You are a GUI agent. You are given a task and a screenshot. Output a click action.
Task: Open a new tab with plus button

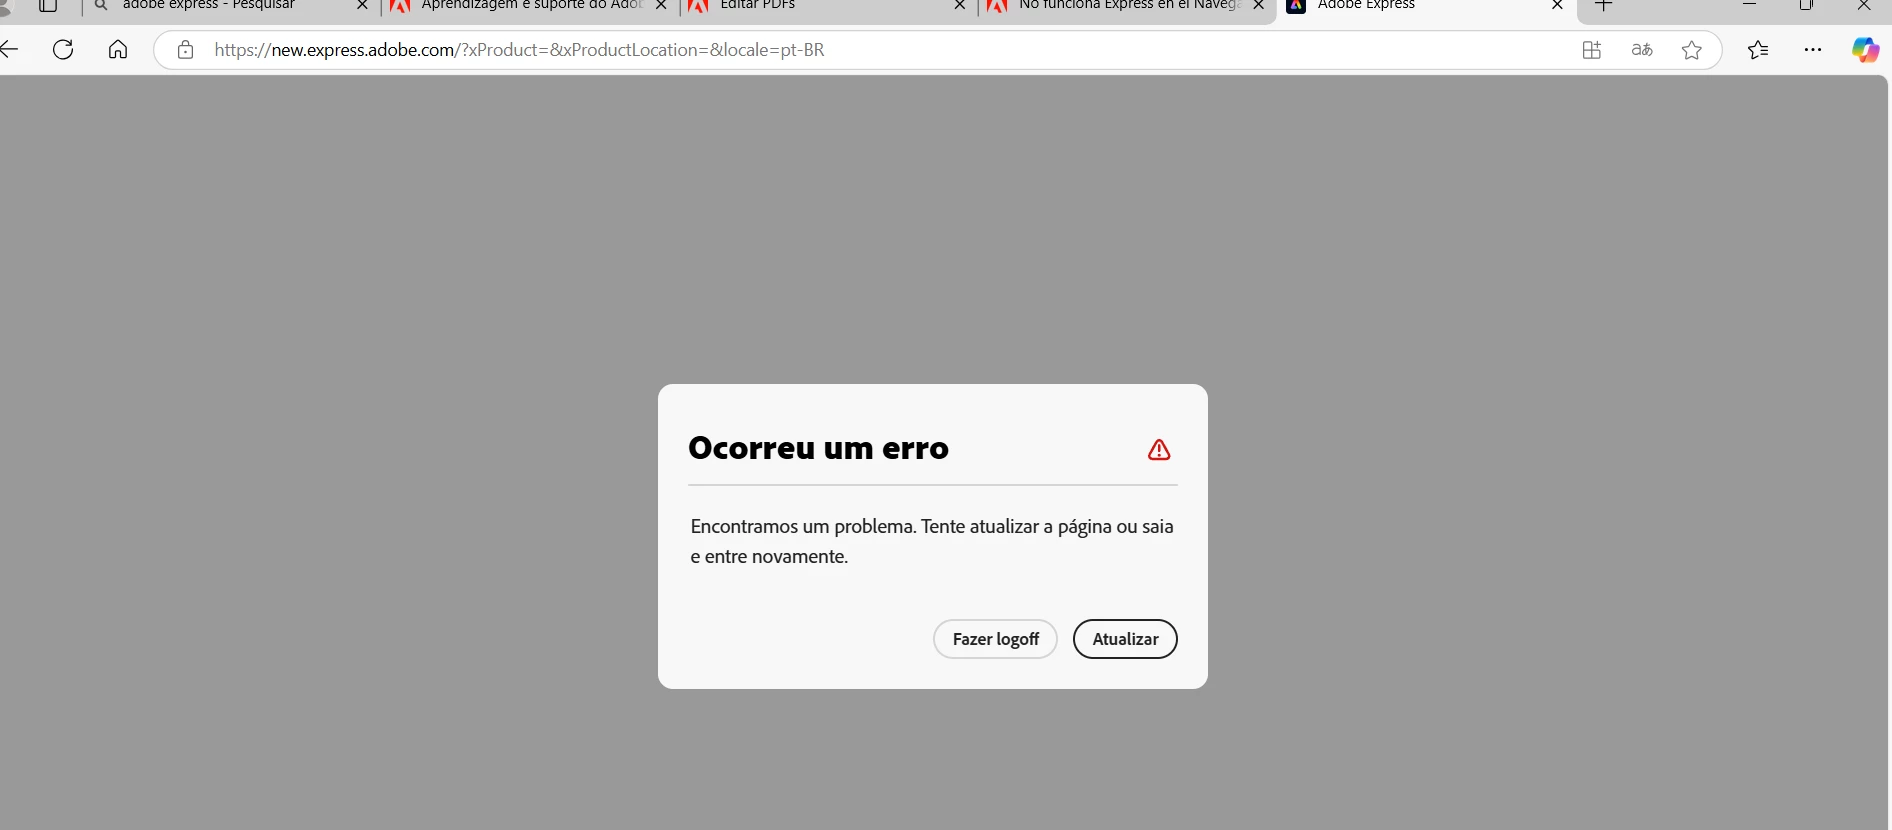coord(1604,6)
